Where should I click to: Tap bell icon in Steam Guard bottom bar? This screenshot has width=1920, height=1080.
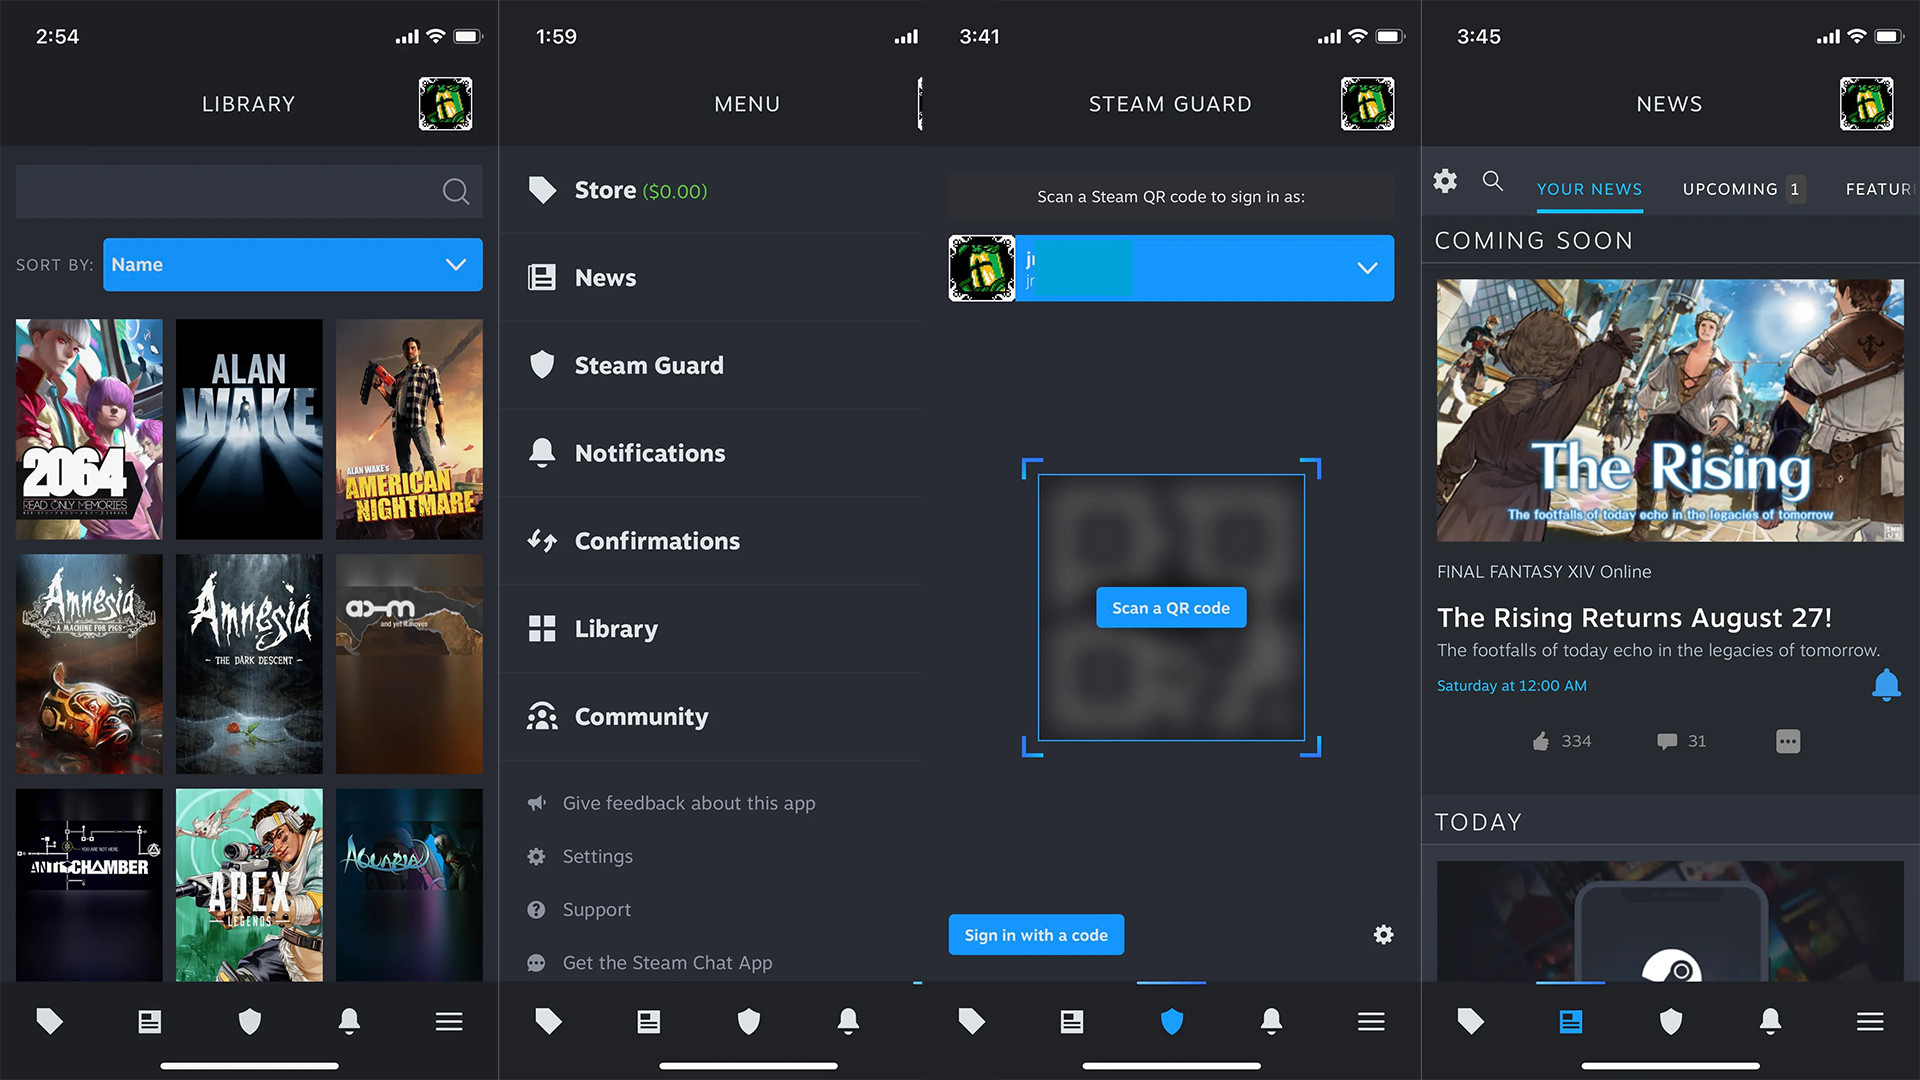1271,1021
